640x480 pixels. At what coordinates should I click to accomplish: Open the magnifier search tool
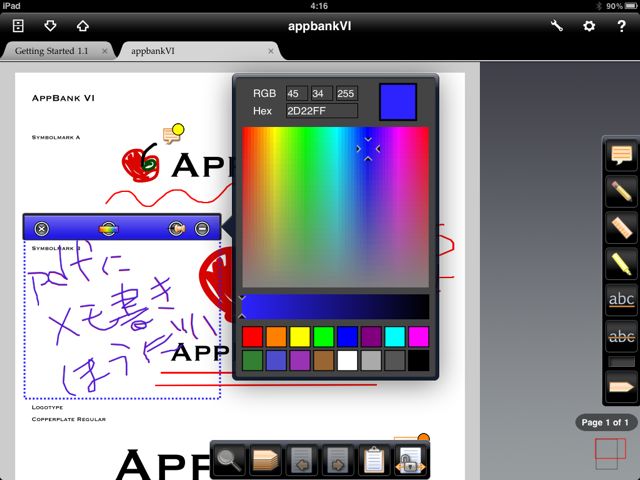[x=229, y=460]
